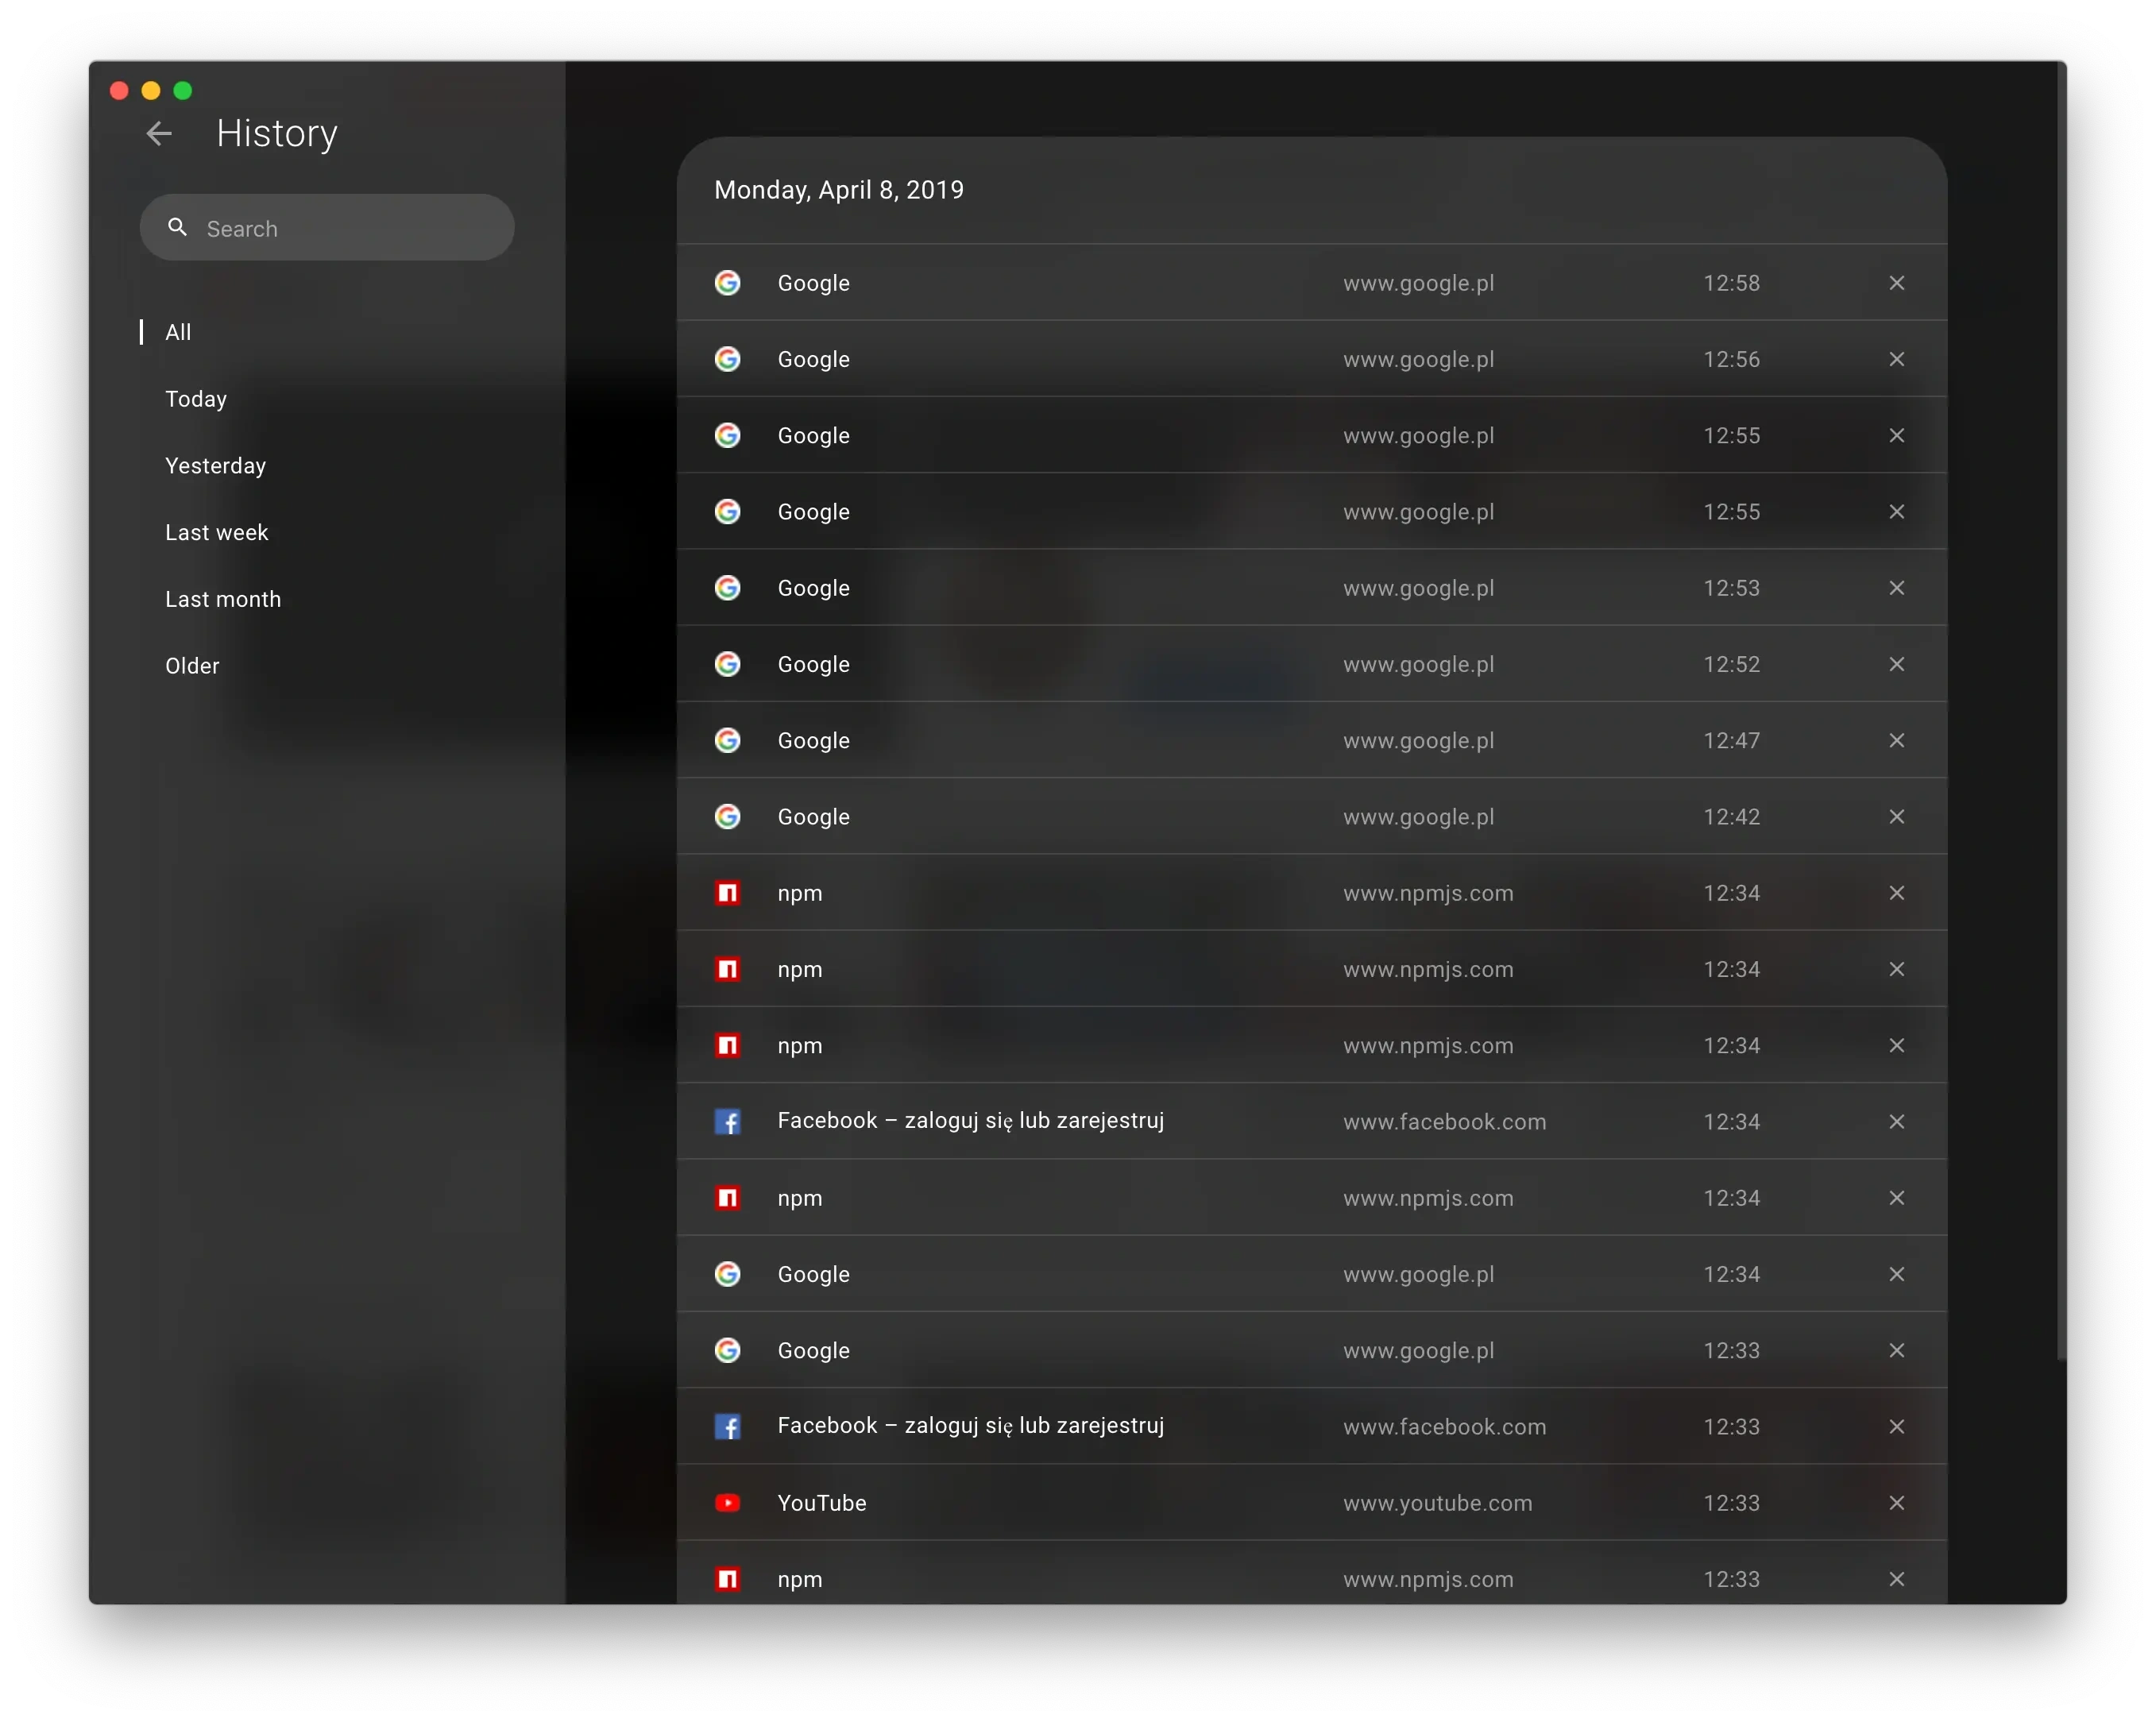Open the Google page visited at 12:58
This screenshot has height=1722, width=2156.
pos(814,283)
